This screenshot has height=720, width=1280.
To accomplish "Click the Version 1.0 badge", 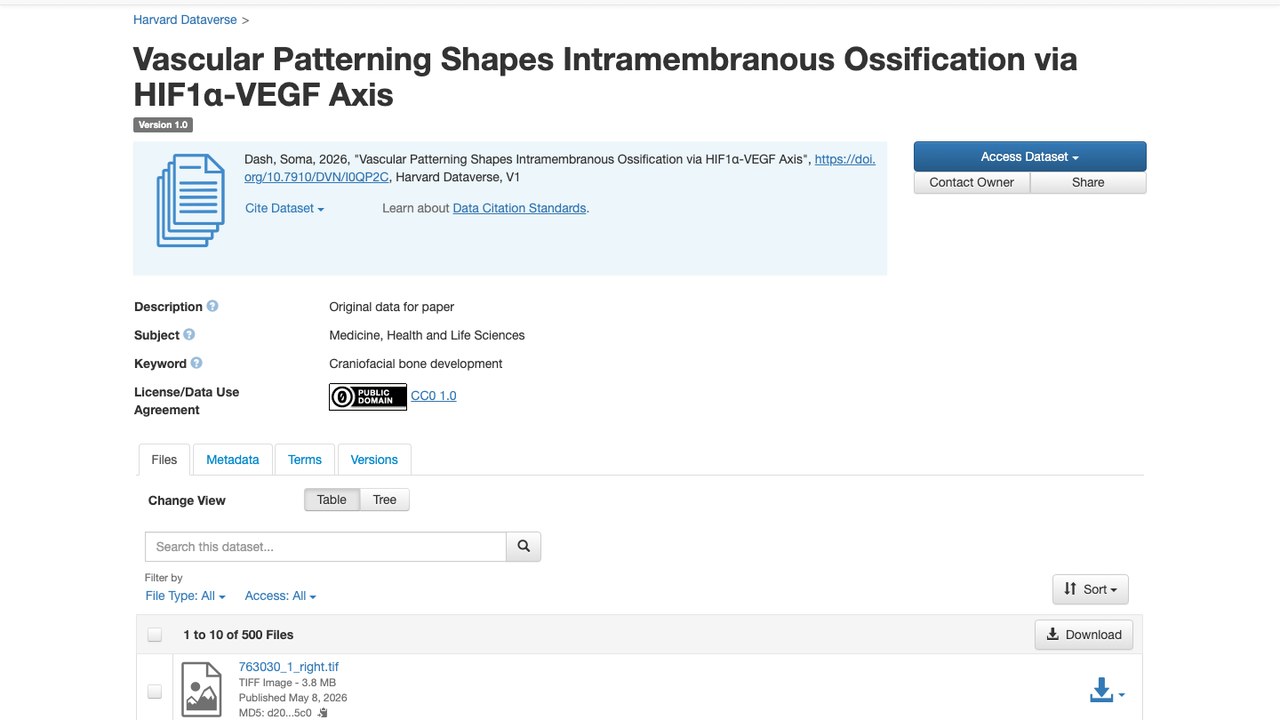I will pos(163,125).
